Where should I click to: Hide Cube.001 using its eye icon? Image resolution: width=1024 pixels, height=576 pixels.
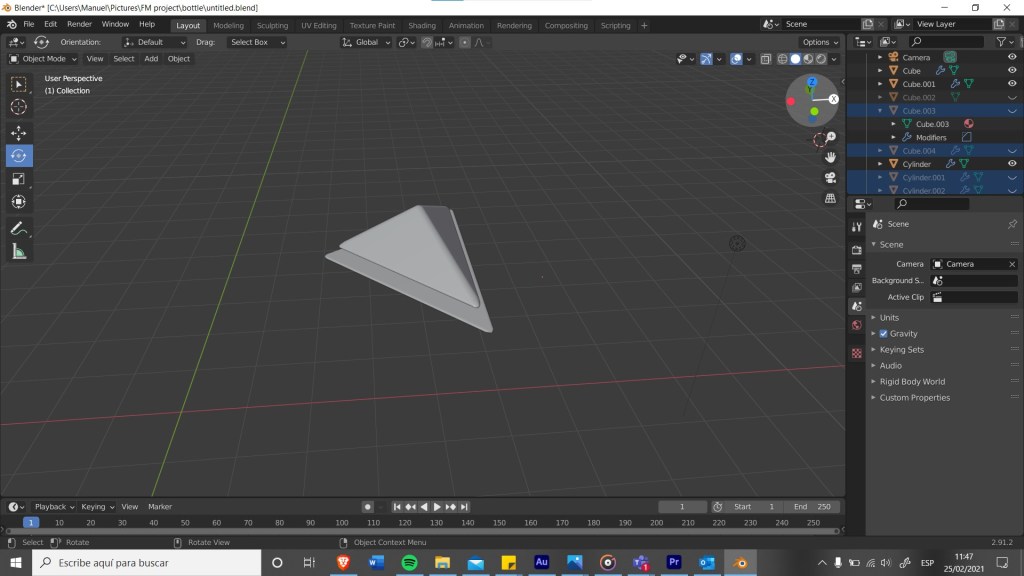click(1012, 84)
